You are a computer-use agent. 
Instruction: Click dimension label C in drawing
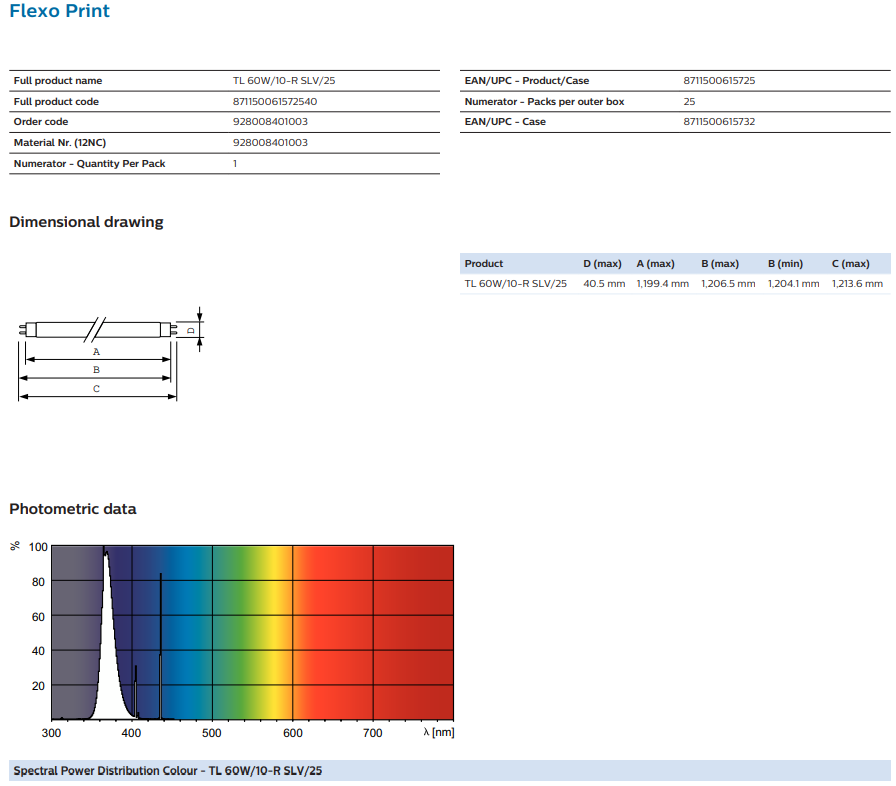[x=96, y=389]
